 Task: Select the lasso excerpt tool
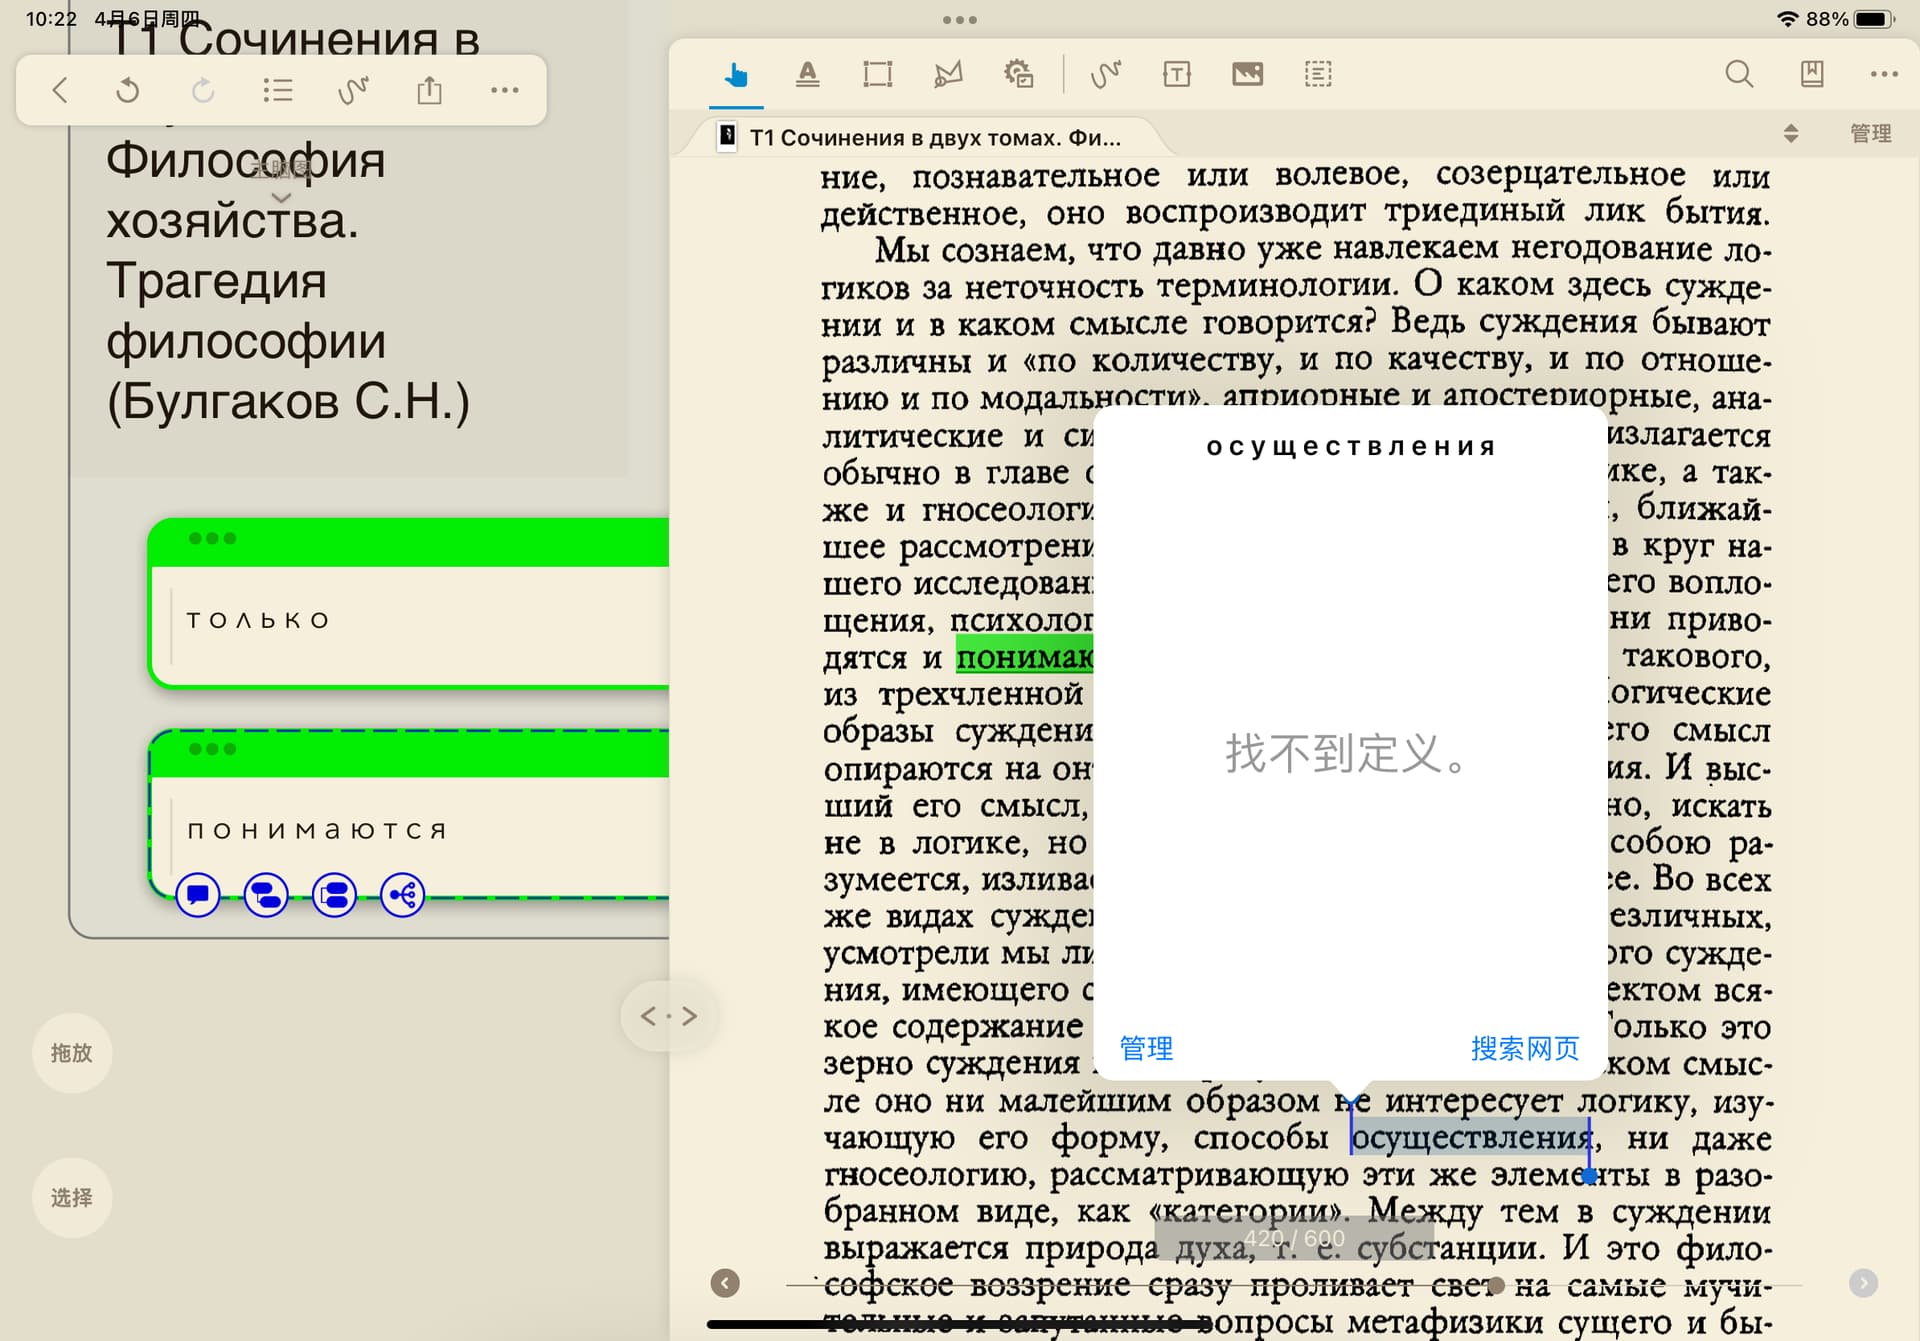947,75
